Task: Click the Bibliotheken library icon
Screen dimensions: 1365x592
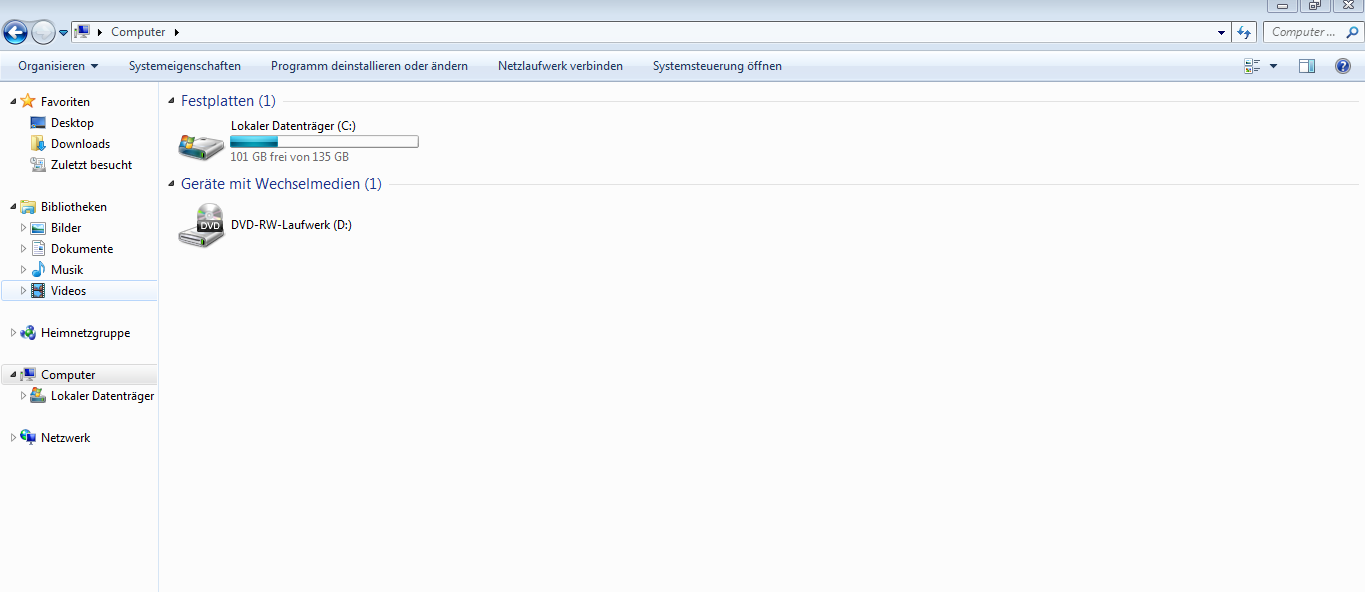Action: click(28, 207)
